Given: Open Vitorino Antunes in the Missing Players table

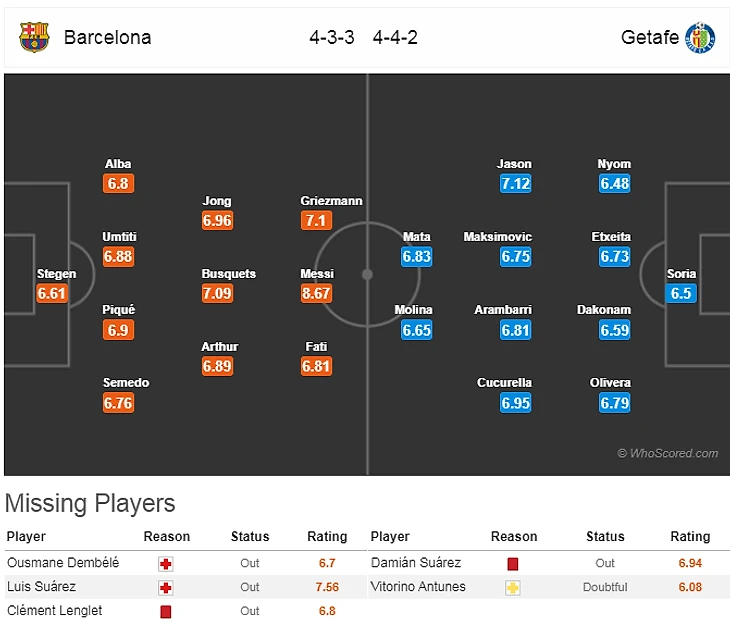Looking at the screenshot, I should (x=418, y=587).
